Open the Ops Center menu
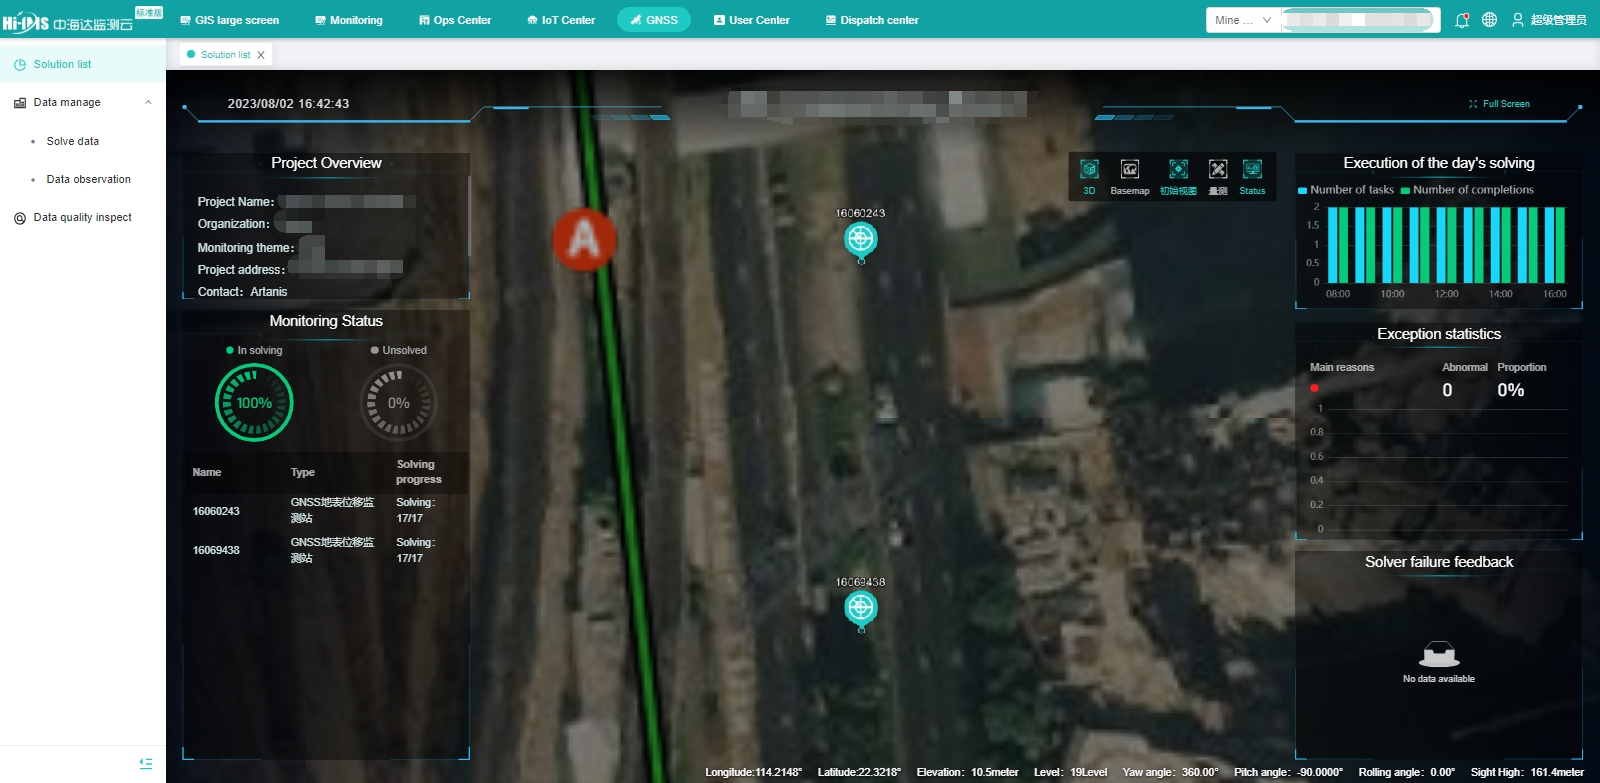1600x783 pixels. (x=455, y=20)
